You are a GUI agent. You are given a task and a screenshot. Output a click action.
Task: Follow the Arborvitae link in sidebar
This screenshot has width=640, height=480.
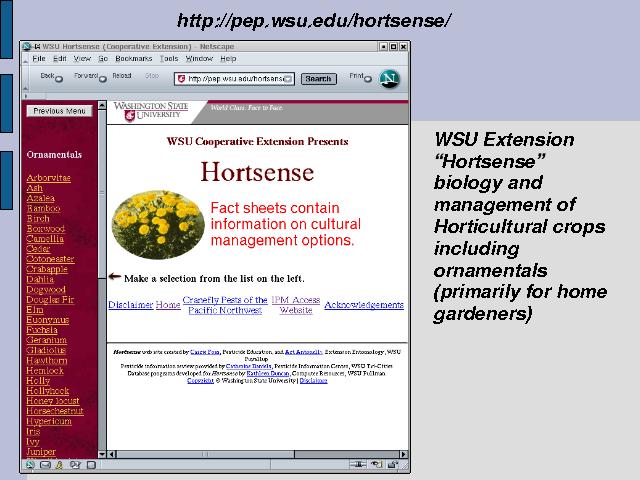point(48,177)
